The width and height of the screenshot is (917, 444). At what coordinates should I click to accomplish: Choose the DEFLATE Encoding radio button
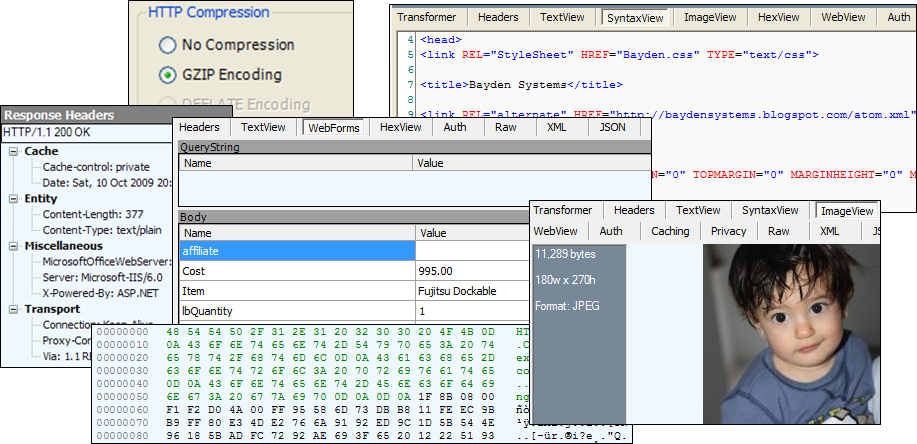point(167,105)
